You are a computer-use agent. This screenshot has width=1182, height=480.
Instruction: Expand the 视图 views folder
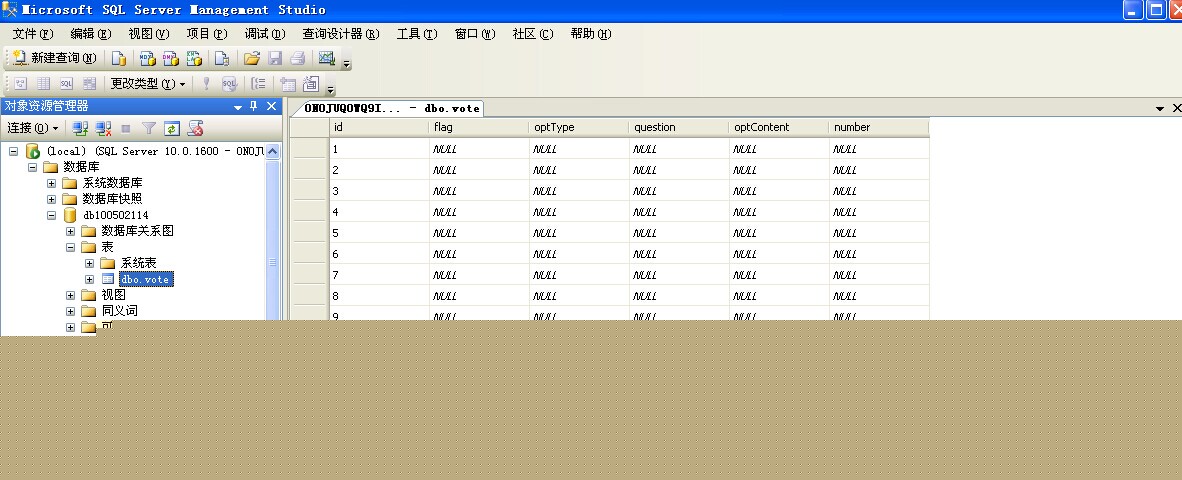click(x=70, y=295)
